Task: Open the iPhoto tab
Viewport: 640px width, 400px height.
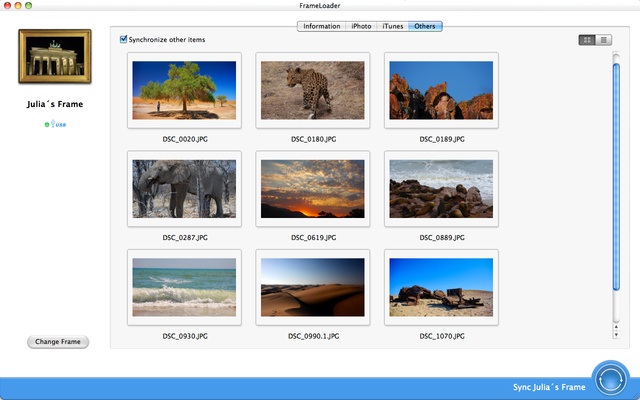Action: 361,26
